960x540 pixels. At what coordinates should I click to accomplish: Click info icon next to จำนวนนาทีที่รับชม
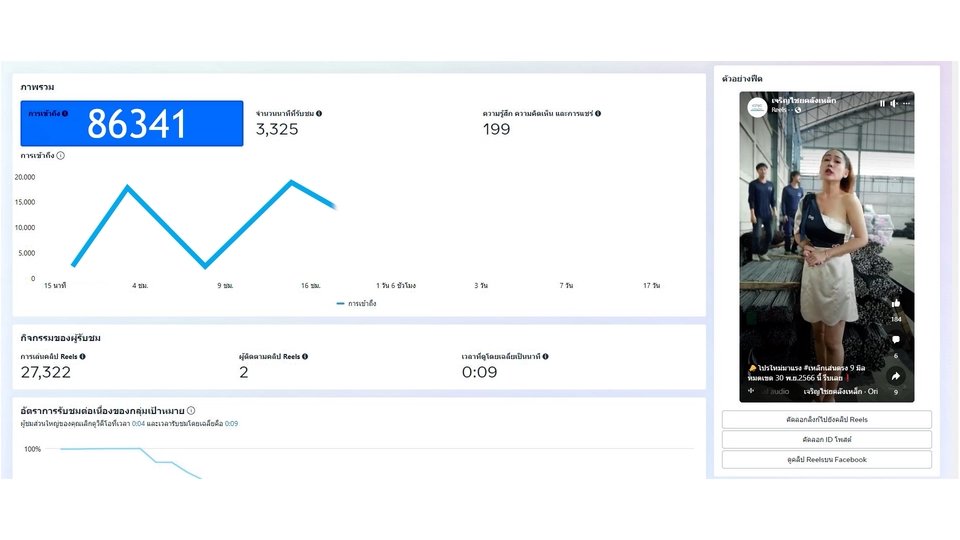319,113
